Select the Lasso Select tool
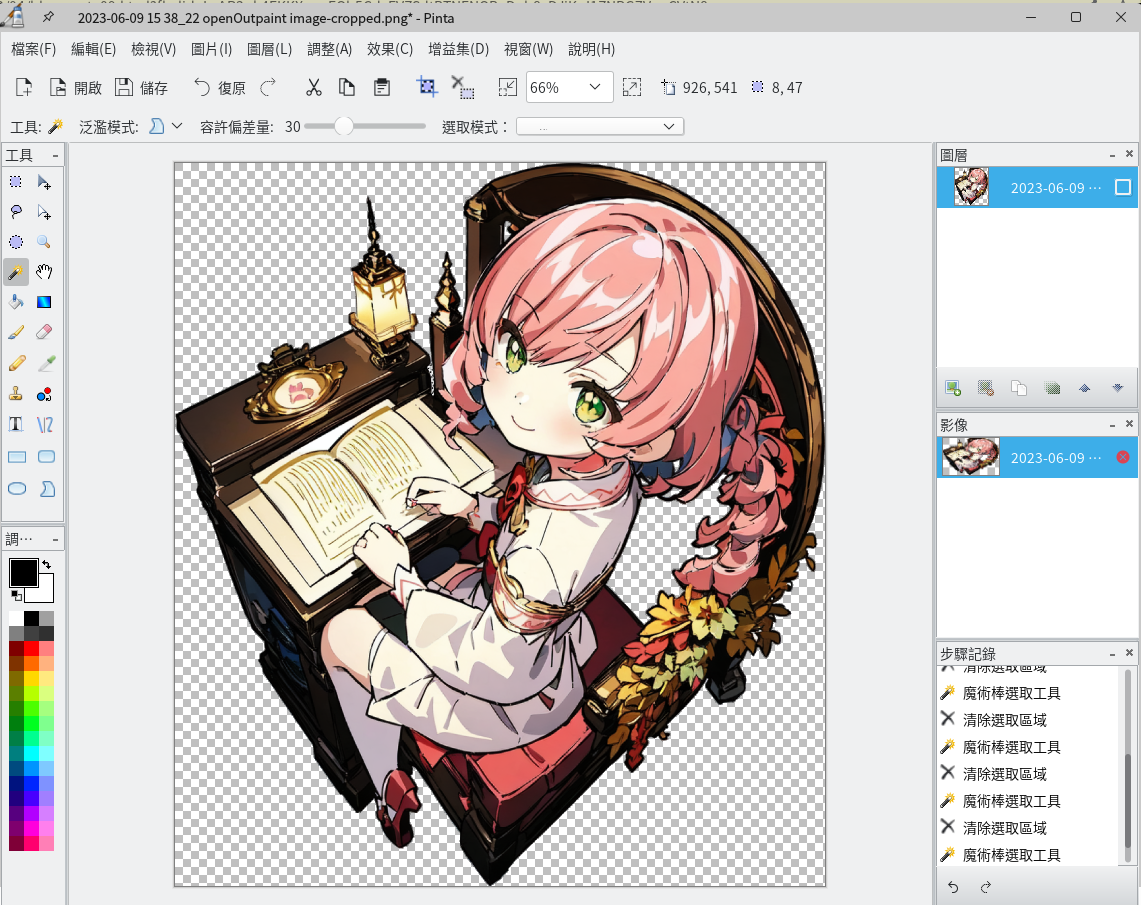Image resolution: width=1141 pixels, height=905 pixels. pos(16,212)
